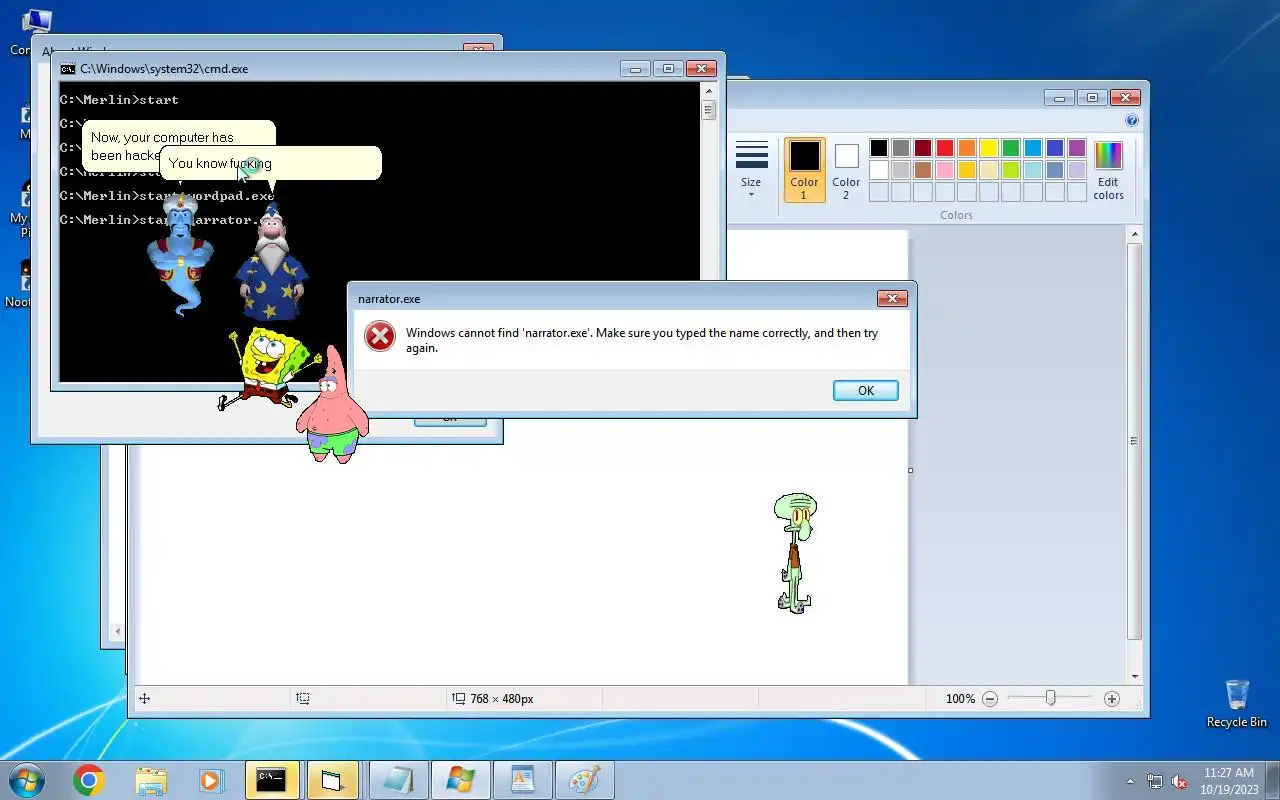The image size is (1280, 800).
Task: Pick the light gray swatch in Paint palette
Action: point(901,170)
